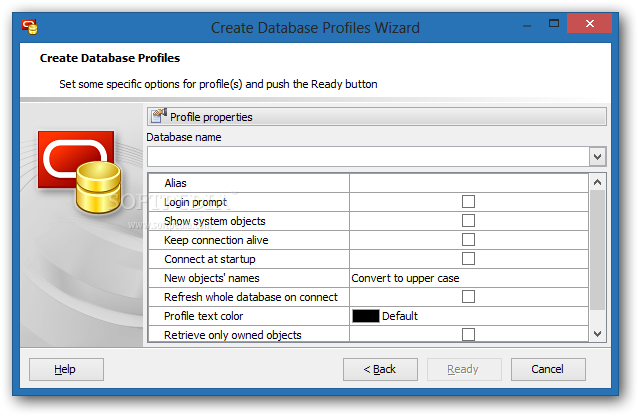
Task: Toggle Refresh whole database on connect
Action: 468,297
